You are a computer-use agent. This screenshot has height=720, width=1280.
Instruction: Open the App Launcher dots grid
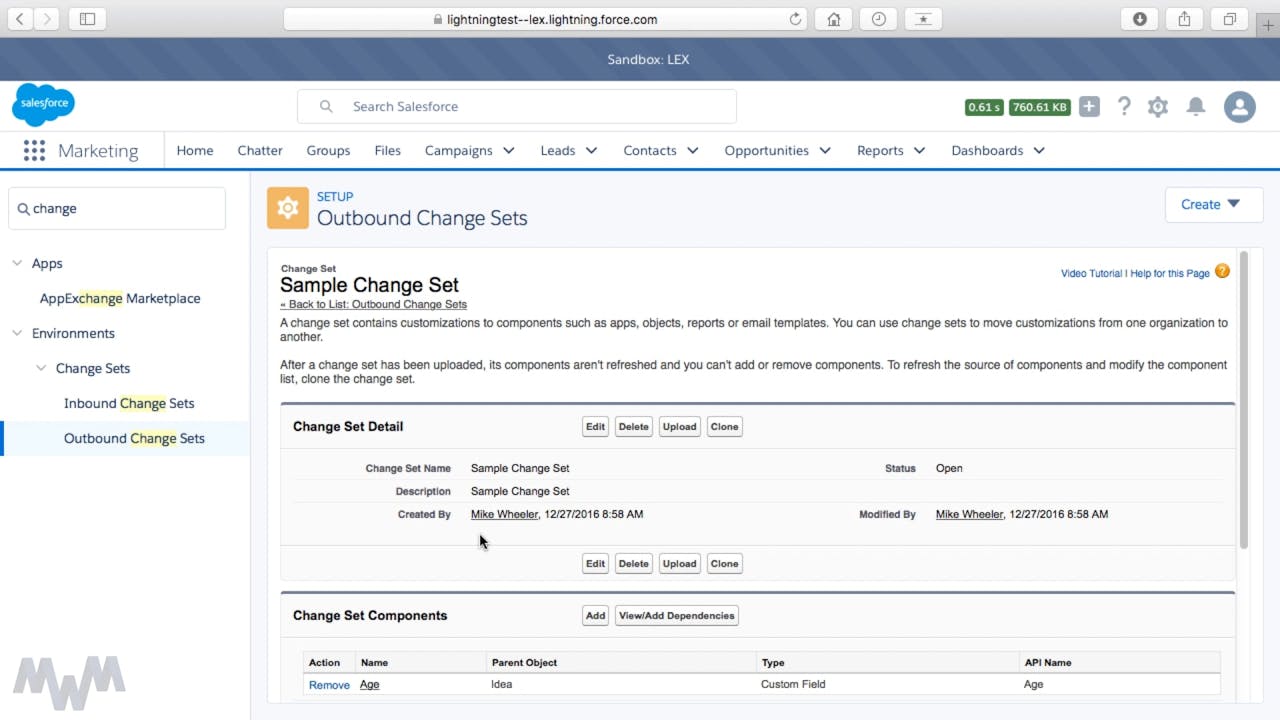coord(34,150)
